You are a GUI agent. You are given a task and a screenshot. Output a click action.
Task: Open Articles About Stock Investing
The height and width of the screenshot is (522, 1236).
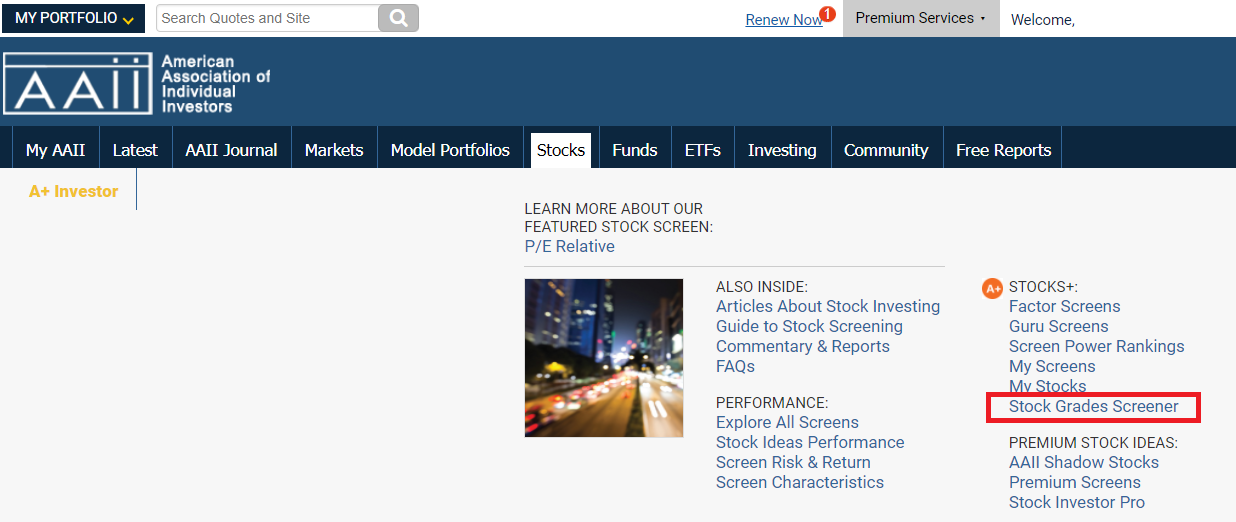pyautogui.click(x=828, y=306)
